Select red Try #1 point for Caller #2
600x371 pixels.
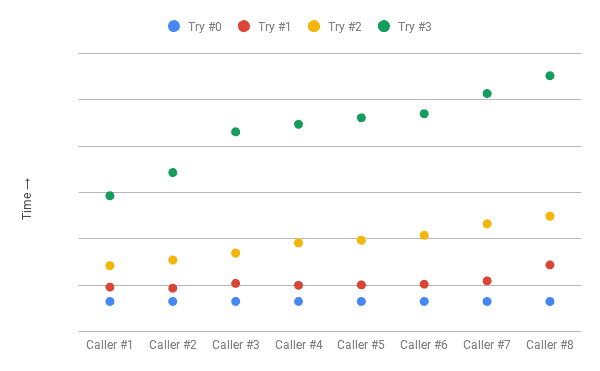173,288
